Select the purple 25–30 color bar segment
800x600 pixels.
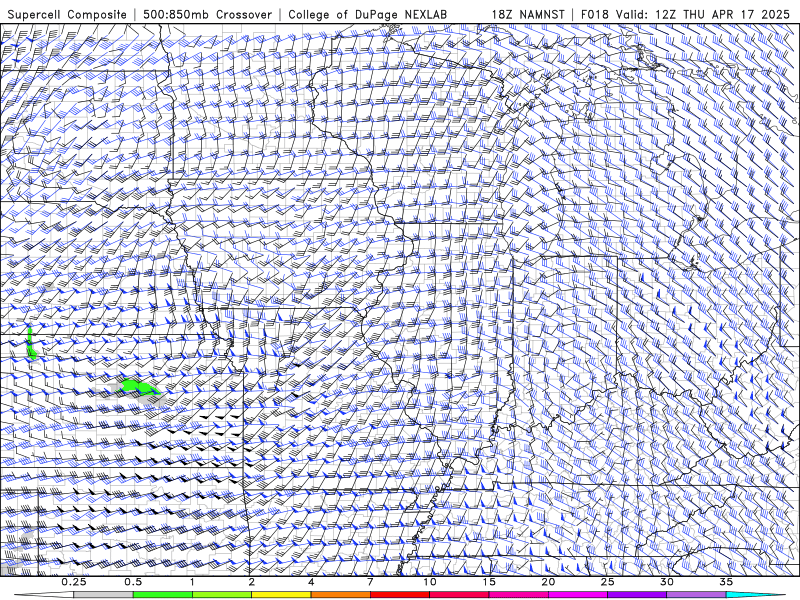point(637,595)
